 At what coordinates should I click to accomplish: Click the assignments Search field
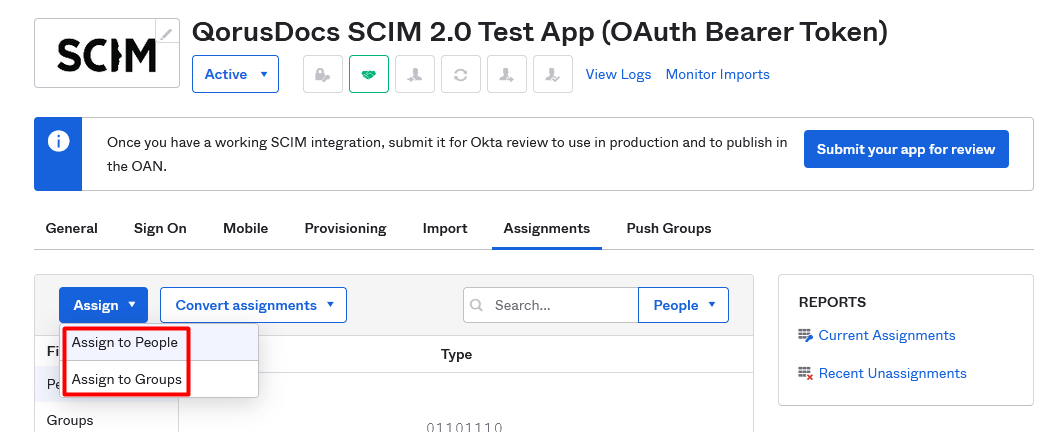[551, 305]
